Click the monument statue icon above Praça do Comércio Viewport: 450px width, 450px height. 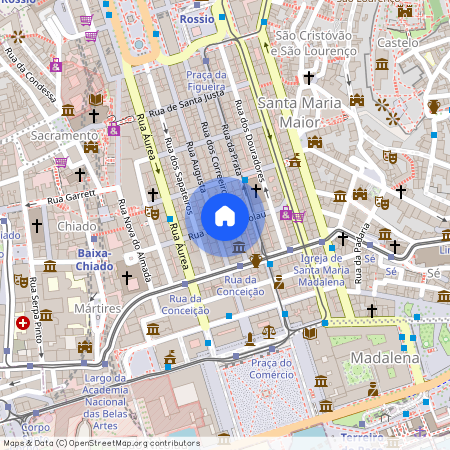tap(250, 339)
